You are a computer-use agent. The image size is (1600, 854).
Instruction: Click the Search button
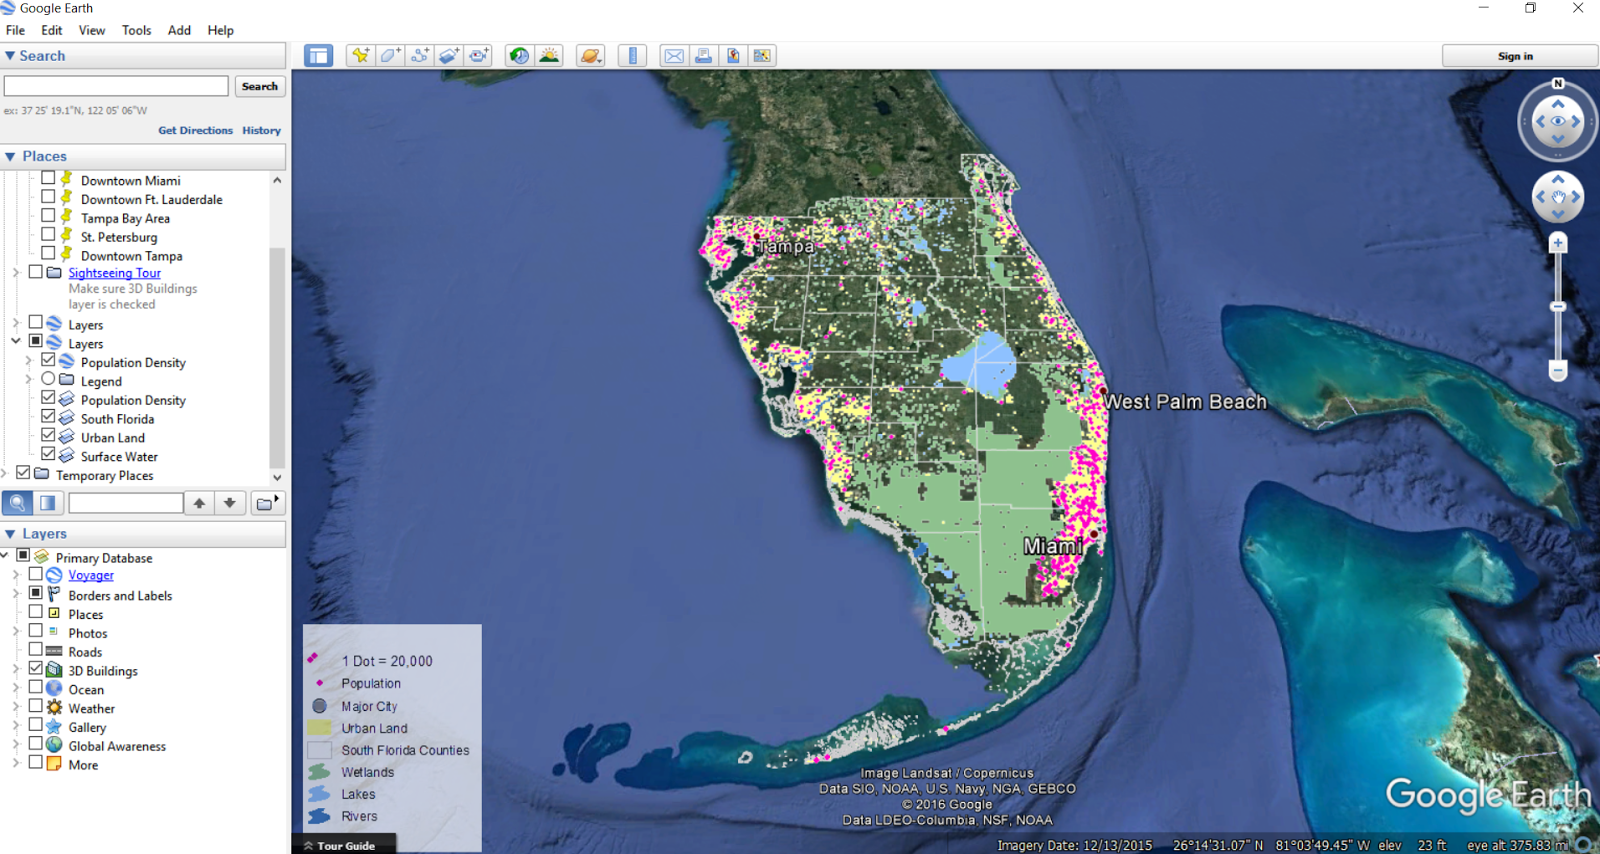260,87
